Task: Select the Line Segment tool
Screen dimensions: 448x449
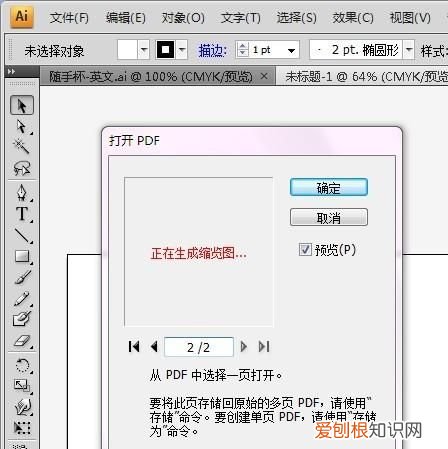Action: [x=23, y=235]
